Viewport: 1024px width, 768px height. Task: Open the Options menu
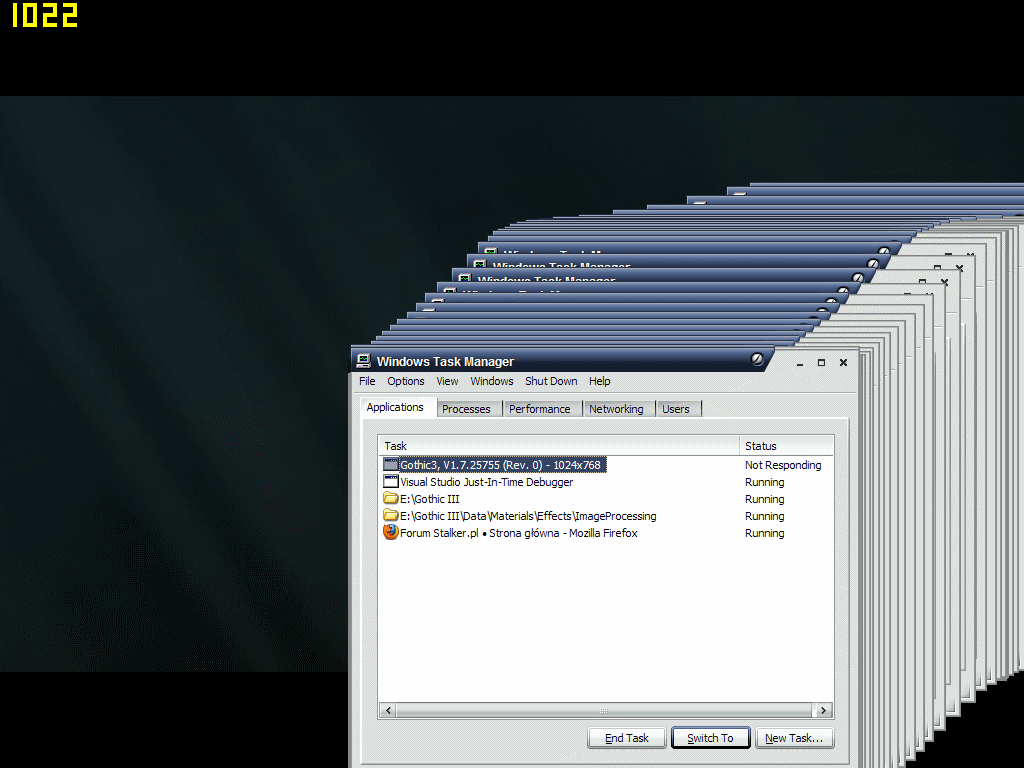coord(406,381)
